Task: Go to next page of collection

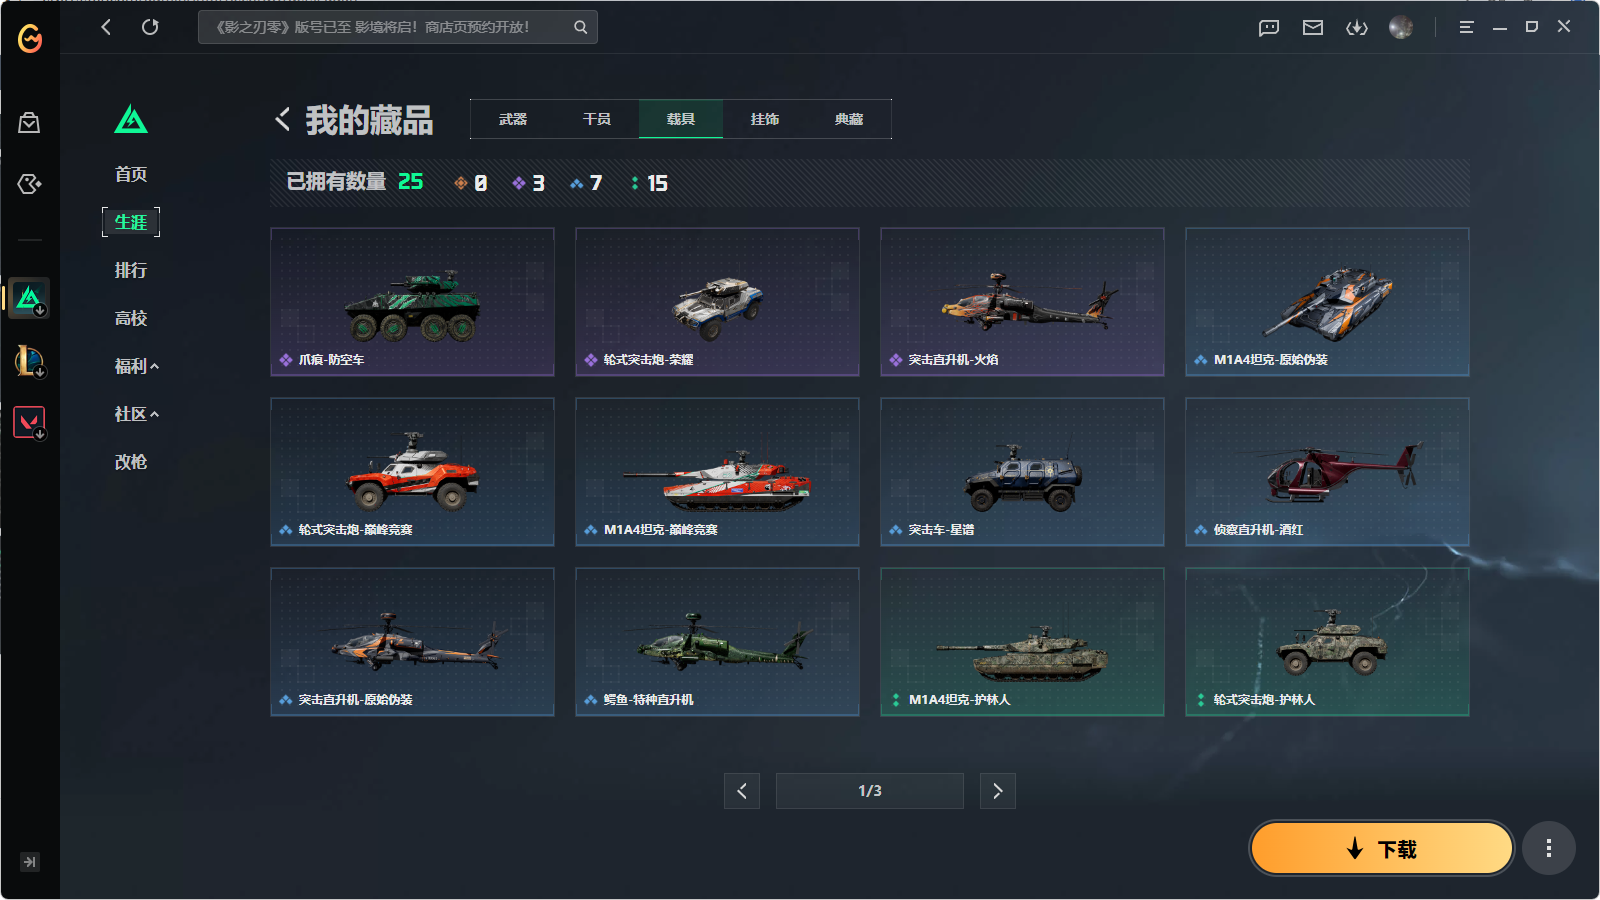Action: click(998, 791)
